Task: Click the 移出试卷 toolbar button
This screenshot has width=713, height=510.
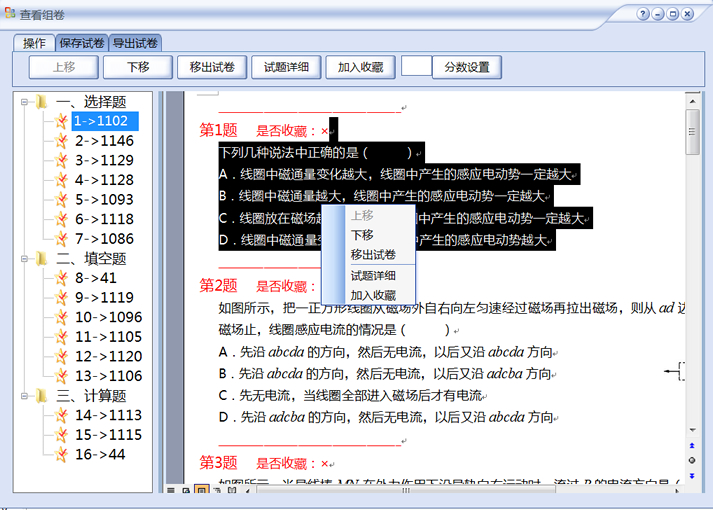Action: pyautogui.click(x=212, y=67)
